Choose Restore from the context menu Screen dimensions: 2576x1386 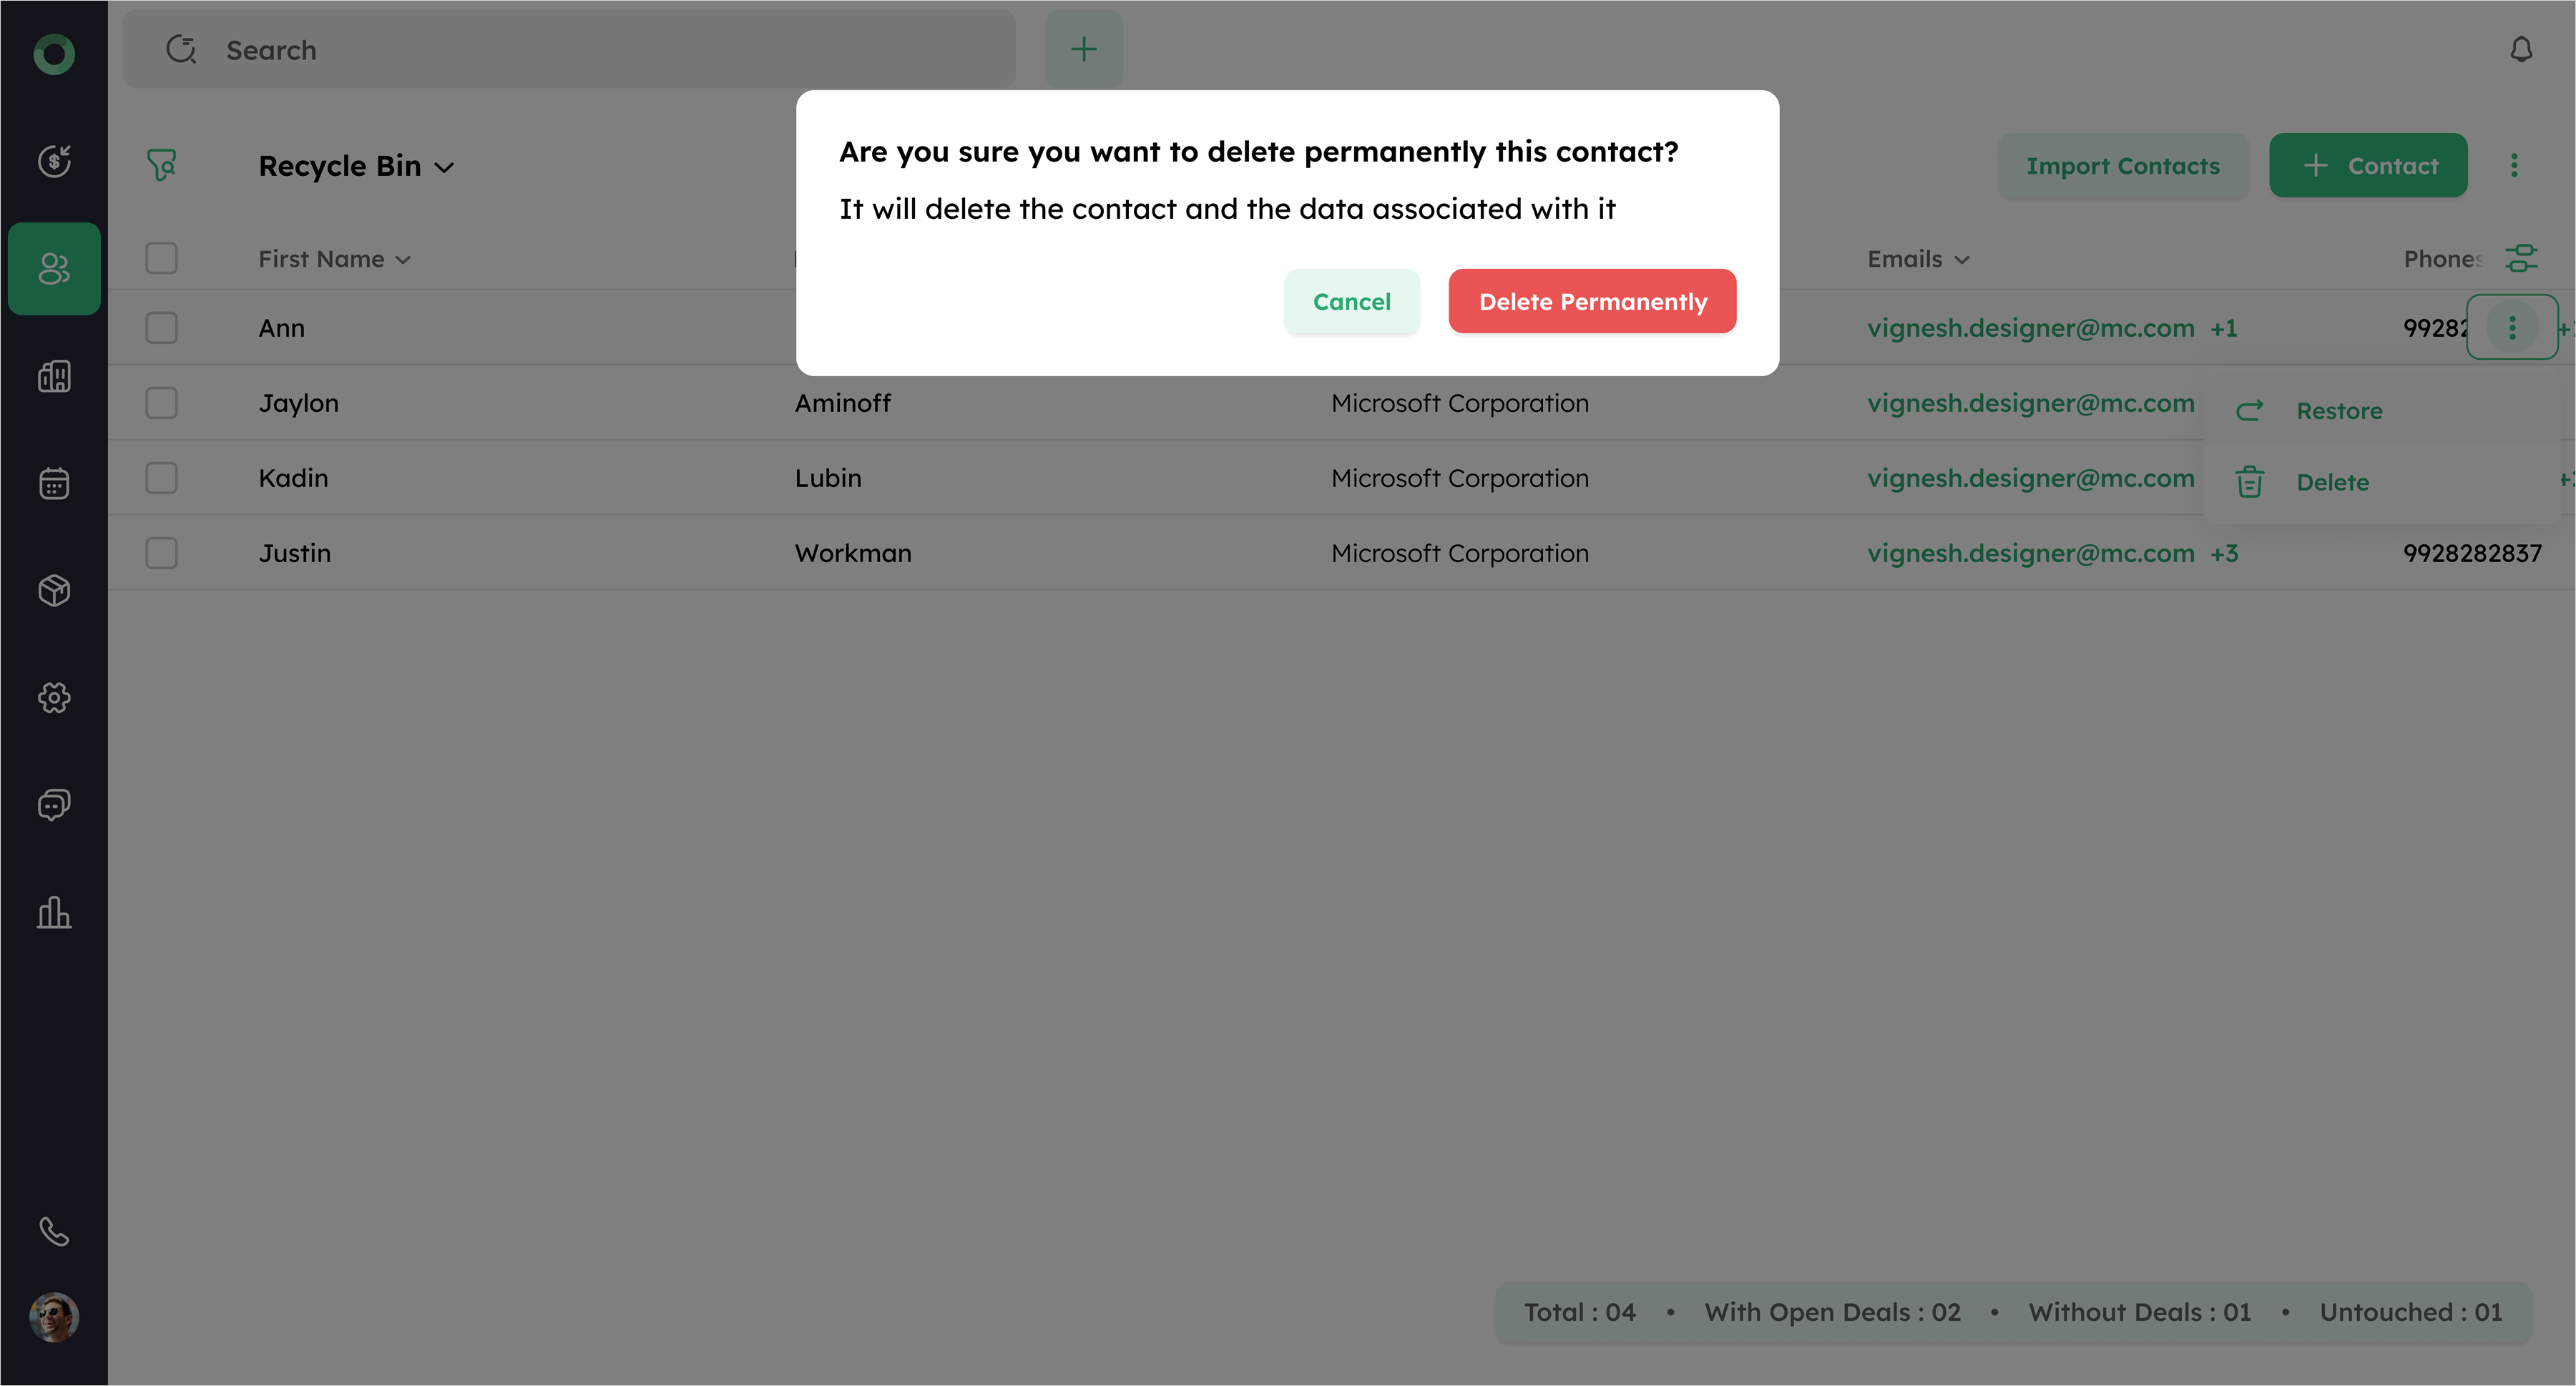[x=2338, y=411]
